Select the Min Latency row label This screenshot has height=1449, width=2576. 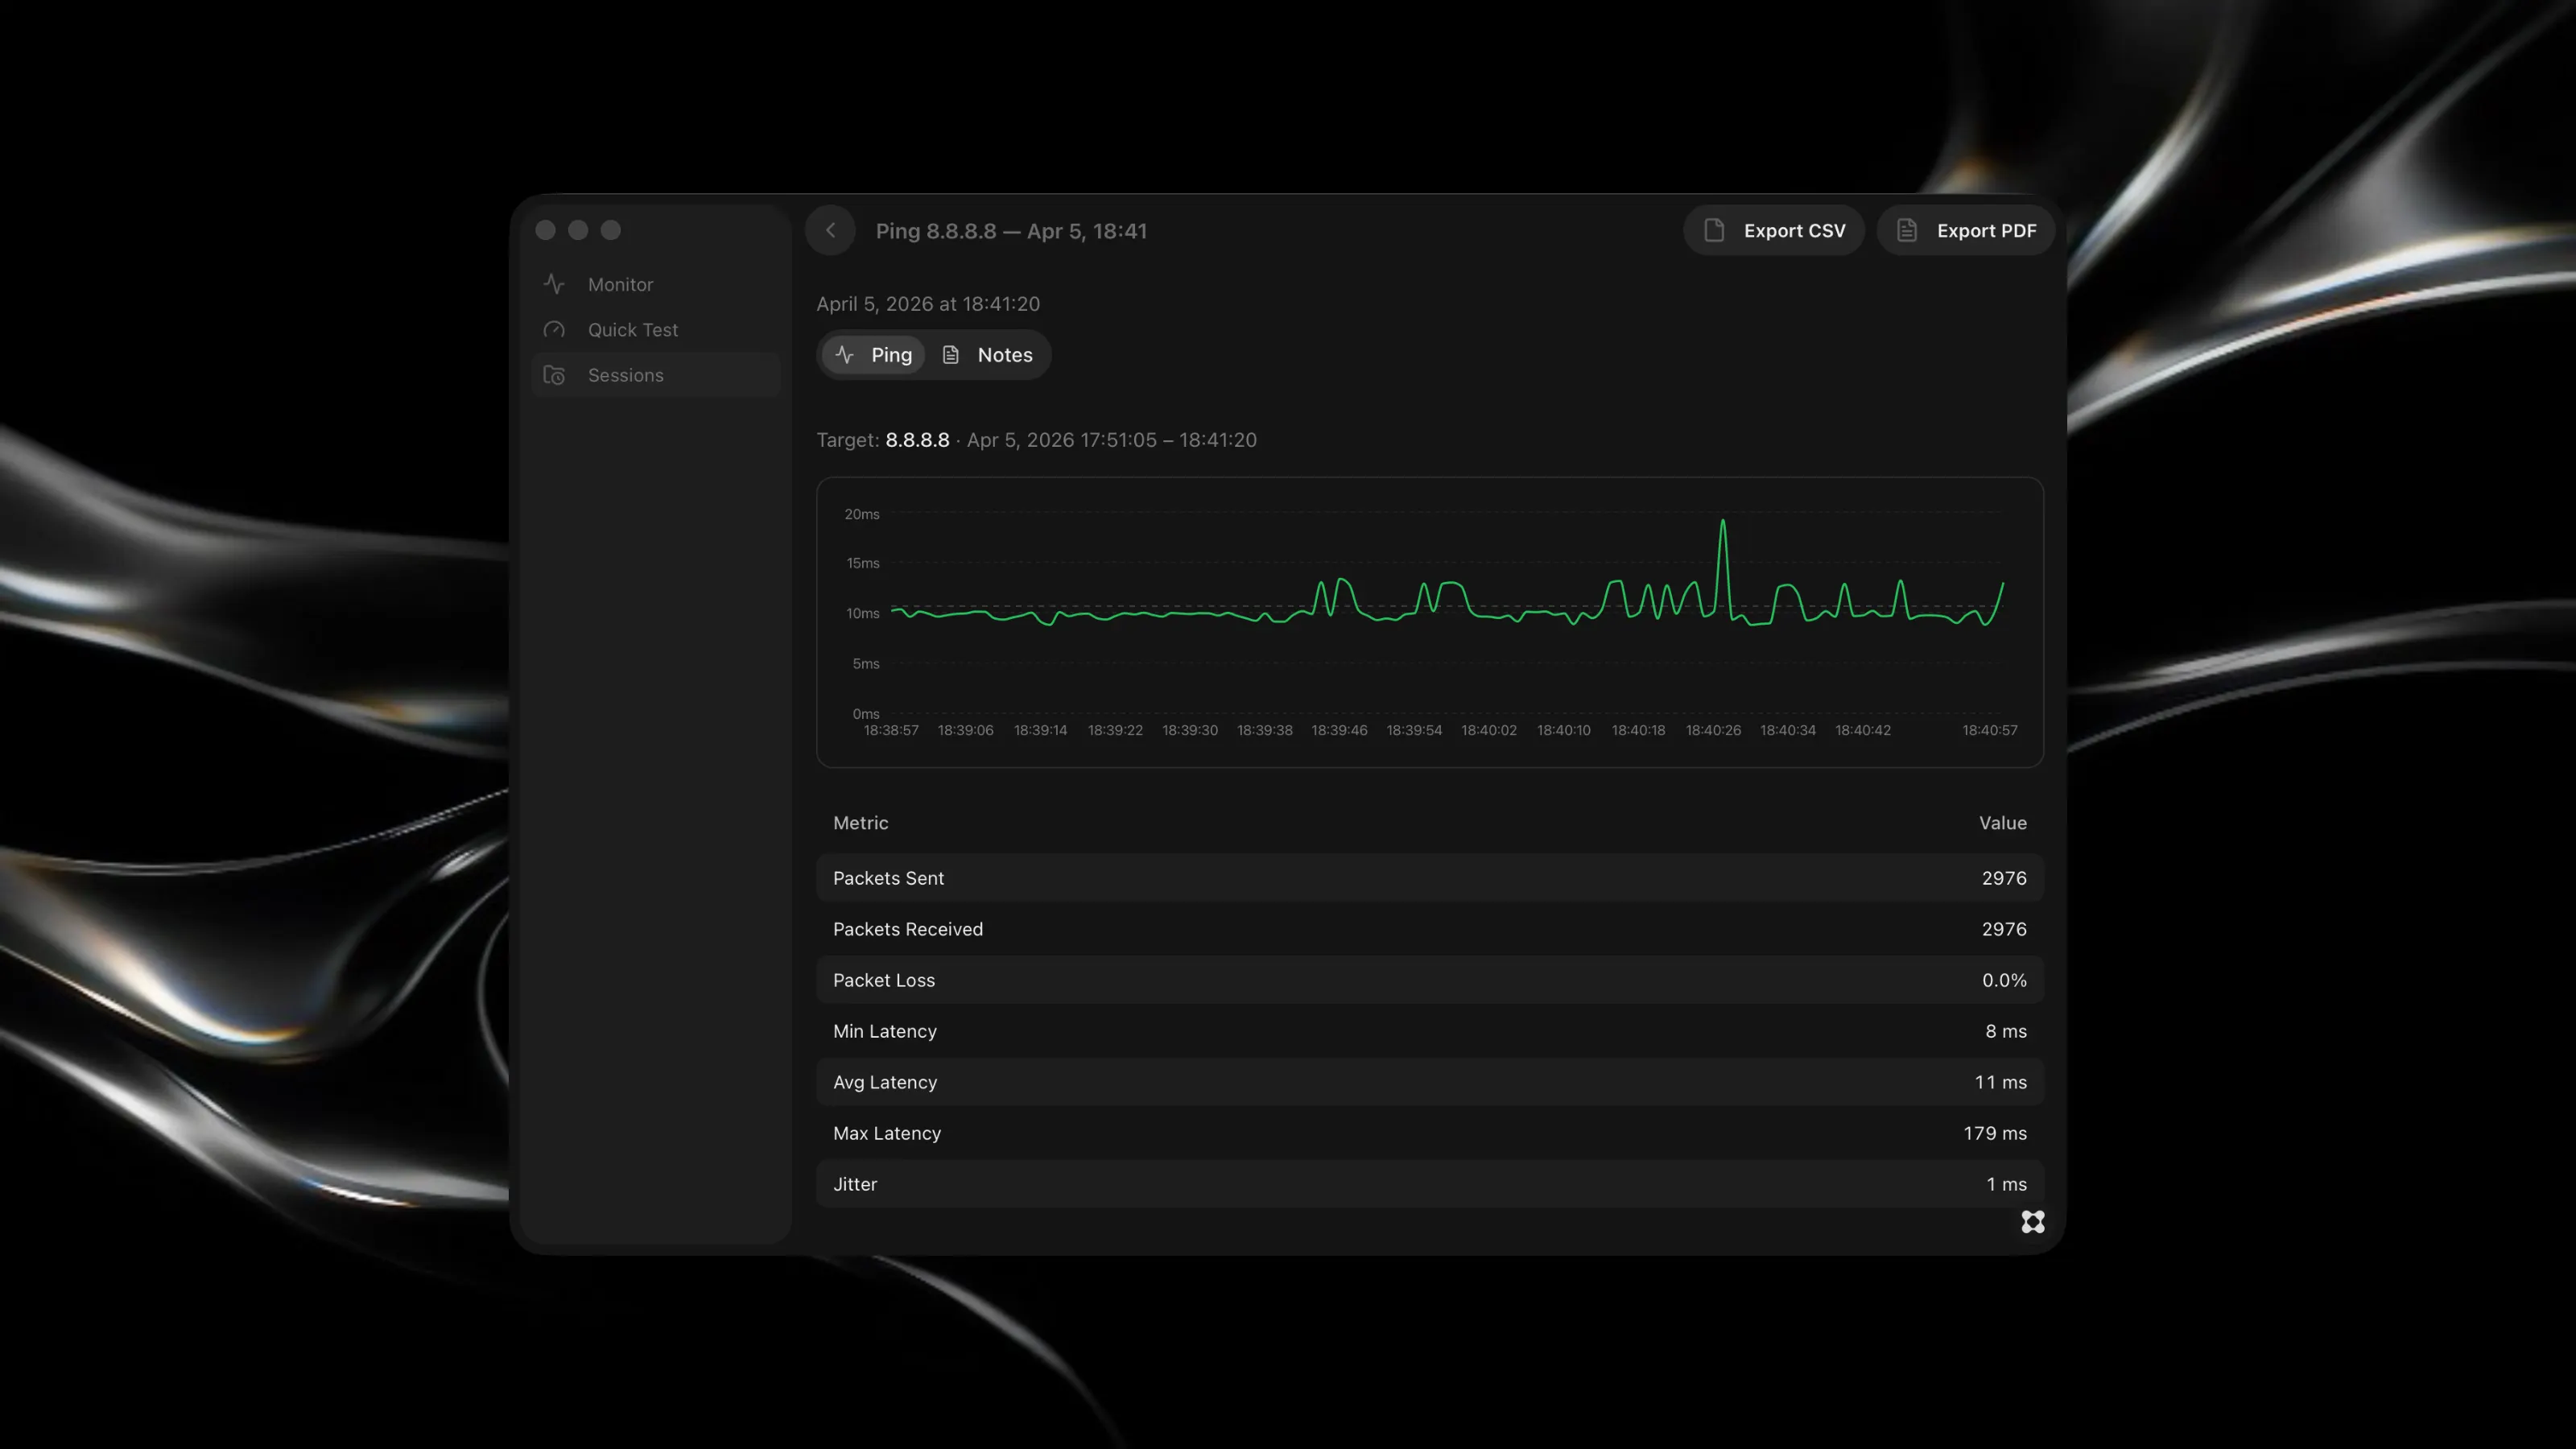pos(885,1031)
